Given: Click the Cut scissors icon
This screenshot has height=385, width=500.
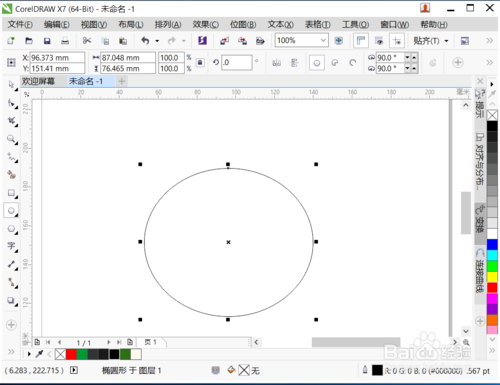Looking at the screenshot, I should pyautogui.click(x=87, y=41).
